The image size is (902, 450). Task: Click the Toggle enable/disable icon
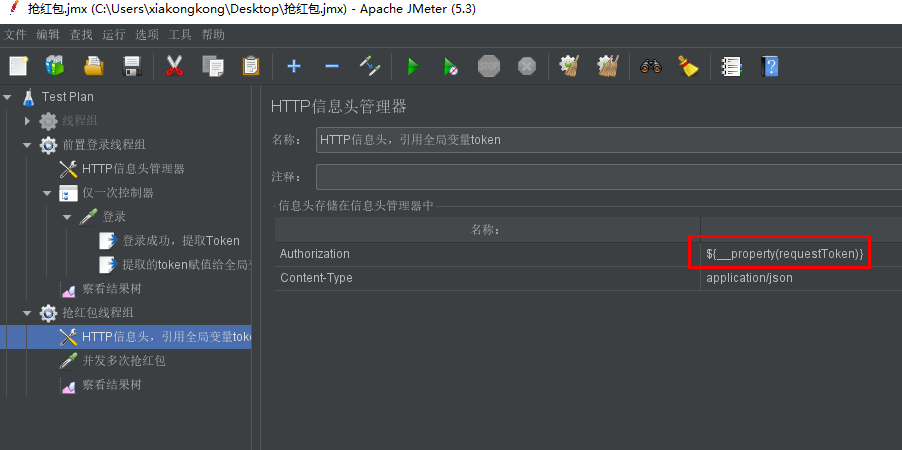[370, 66]
